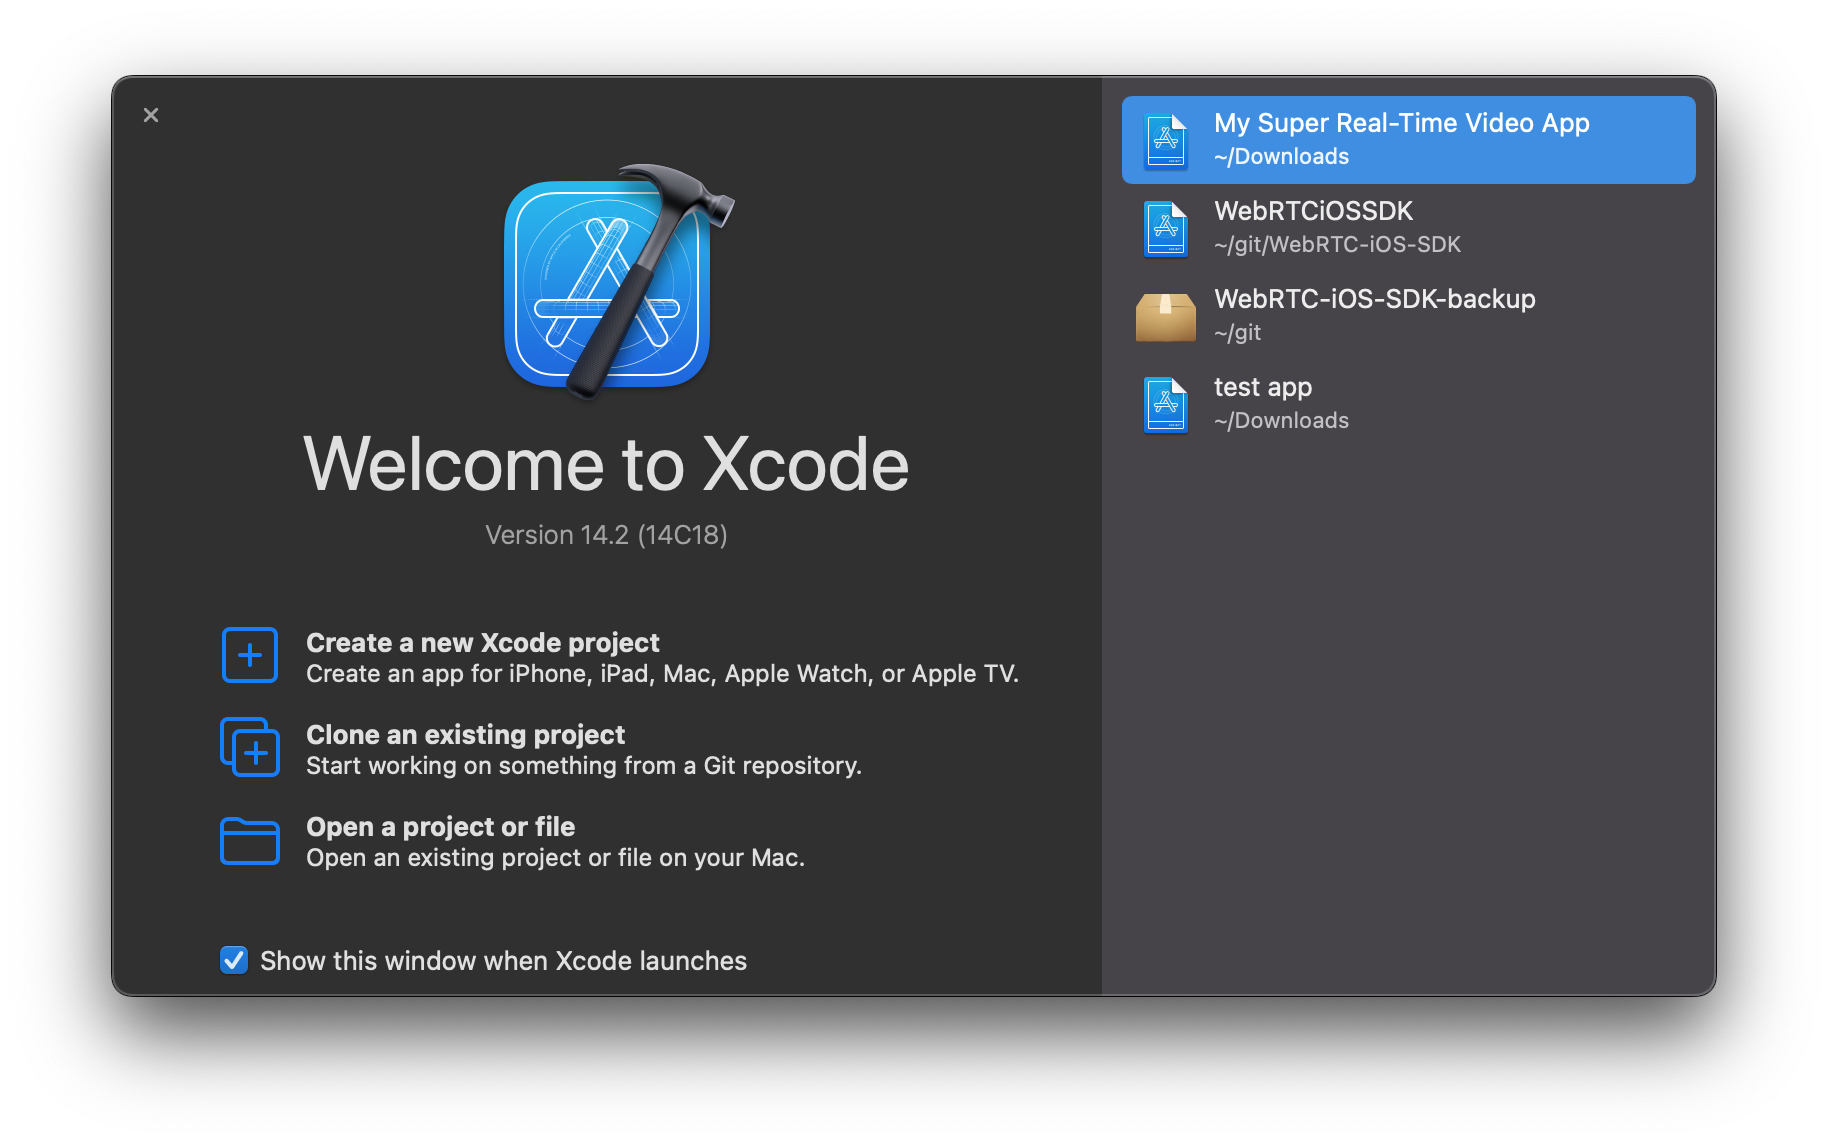Image resolution: width=1828 pixels, height=1144 pixels.
Task: Click the xcodeproj icon next to WebRTCiOSSDK
Action: coord(1166,229)
